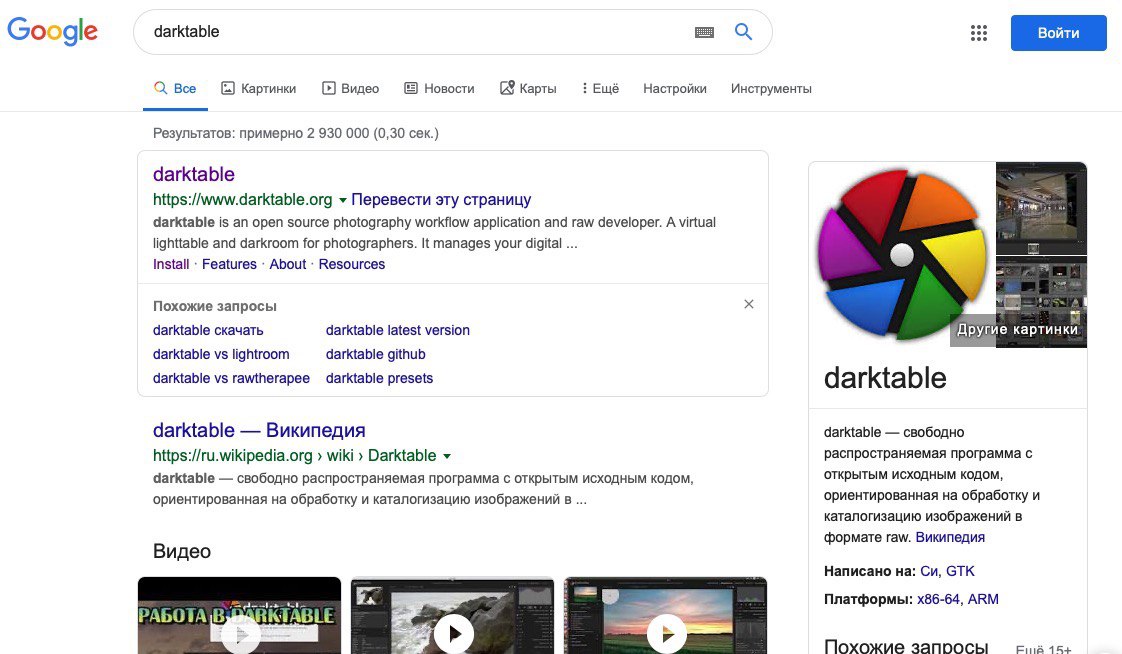
Task: Switch to the Картинки tab
Action: (258, 89)
